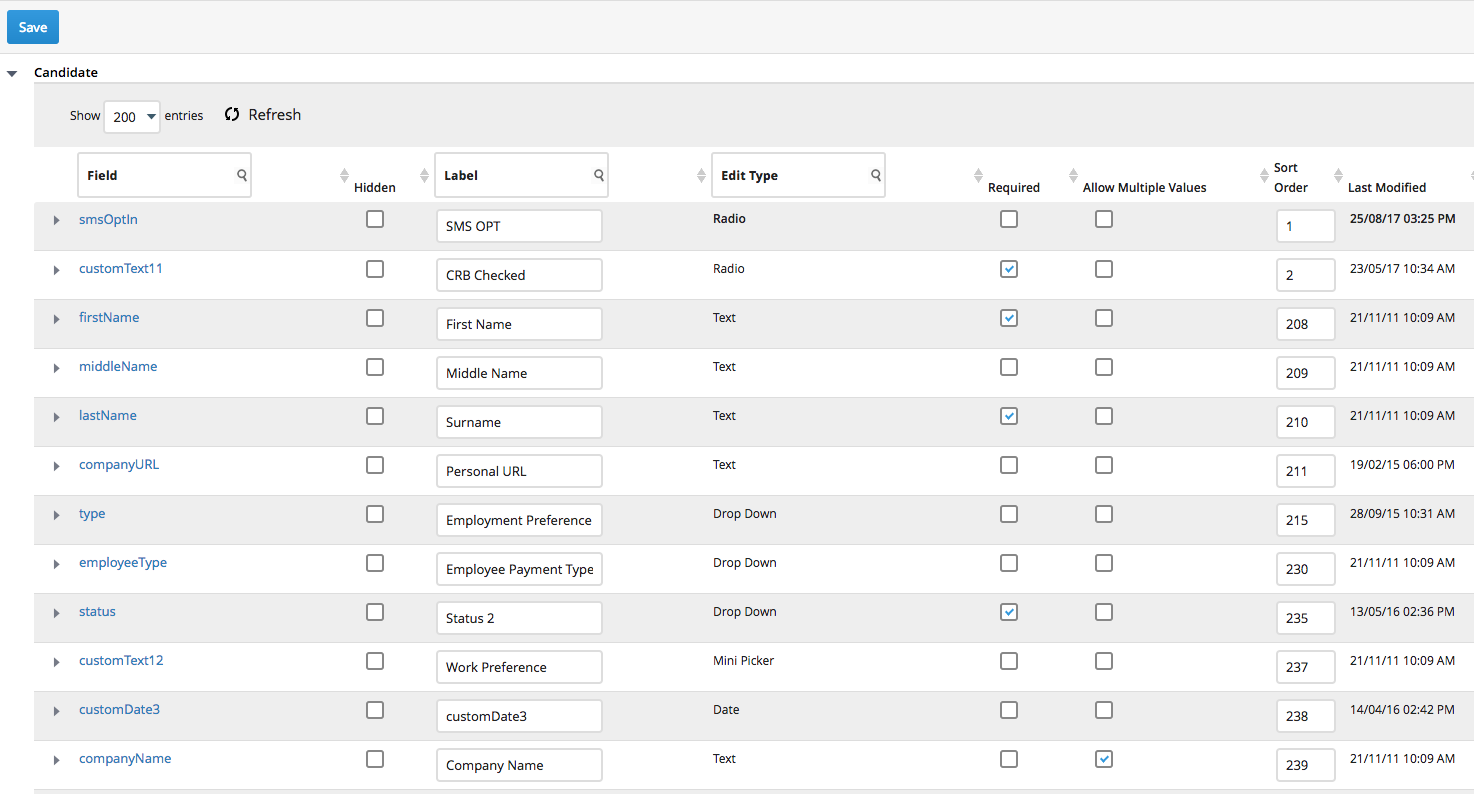1474x794 pixels.
Task: Click the Save button
Action: coord(33,27)
